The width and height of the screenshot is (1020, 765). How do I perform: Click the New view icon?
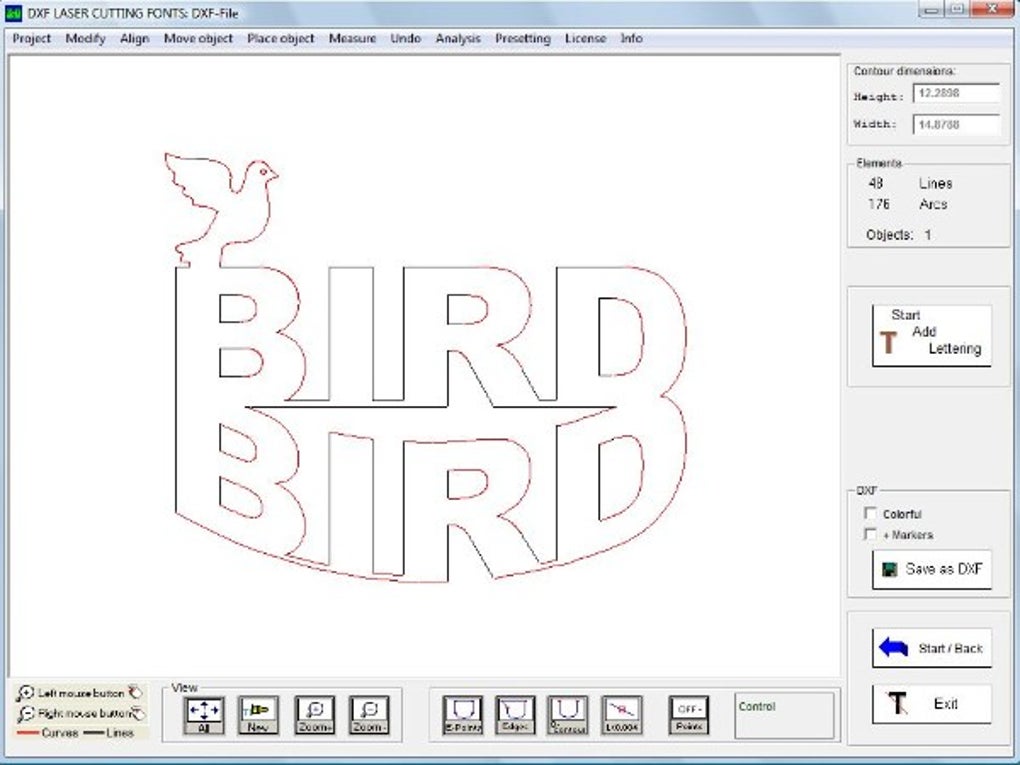click(258, 715)
